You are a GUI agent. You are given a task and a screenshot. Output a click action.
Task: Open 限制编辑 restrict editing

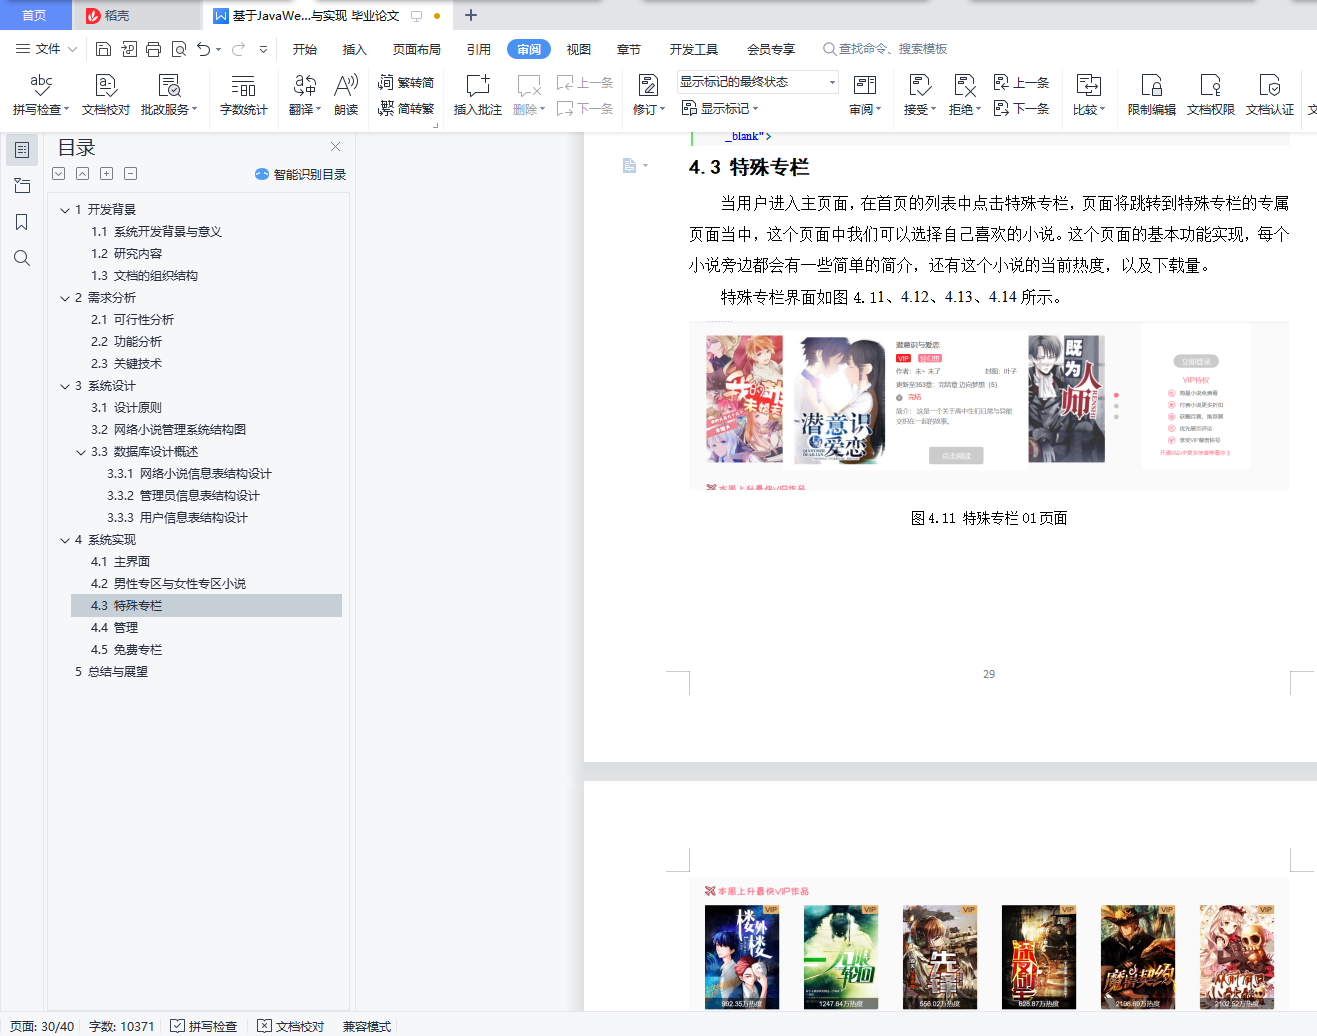[x=1152, y=95]
